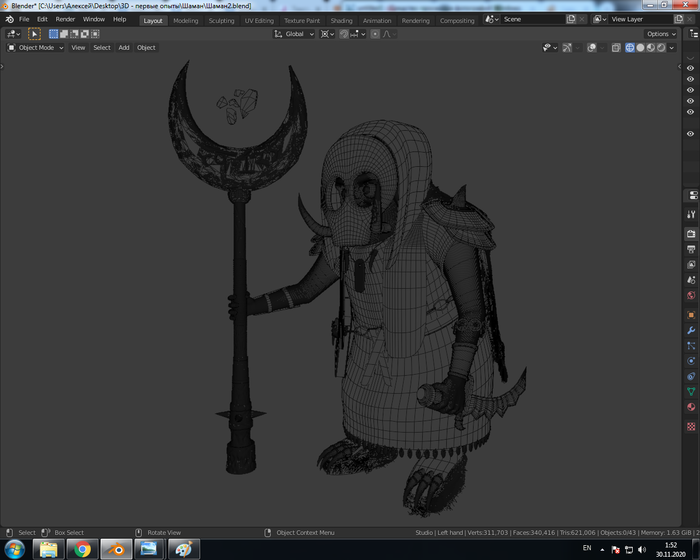Open the Object Mode dropdown
Viewport: 700px width, 560px height.
(36, 47)
